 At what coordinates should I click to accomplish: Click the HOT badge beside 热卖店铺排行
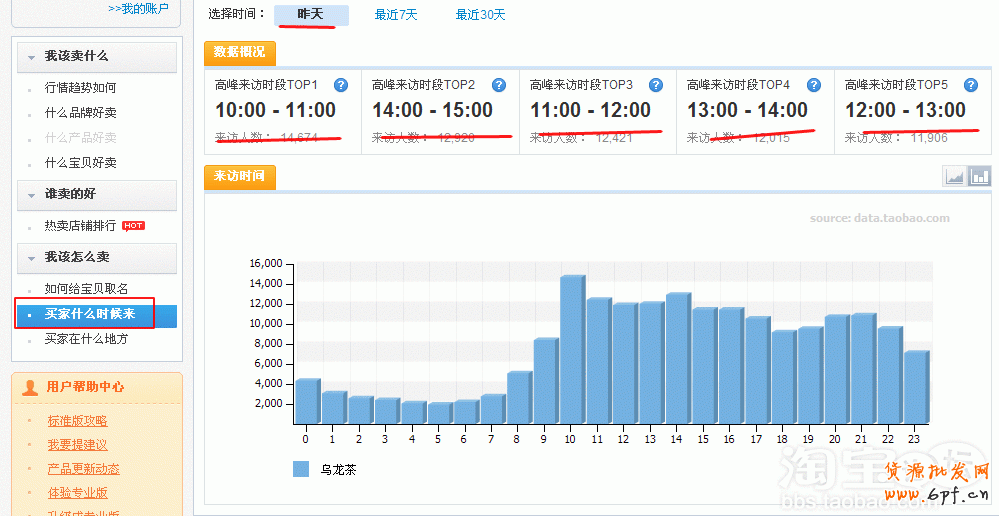point(133,226)
